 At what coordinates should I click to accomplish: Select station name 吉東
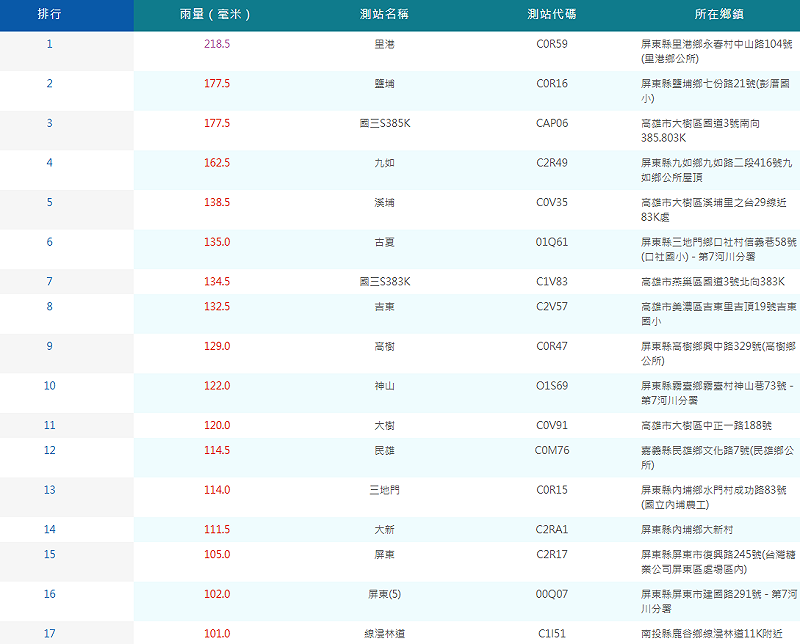[385, 307]
